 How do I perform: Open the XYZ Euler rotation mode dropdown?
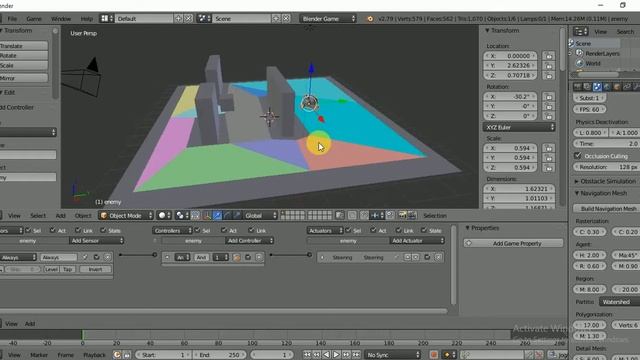point(519,127)
